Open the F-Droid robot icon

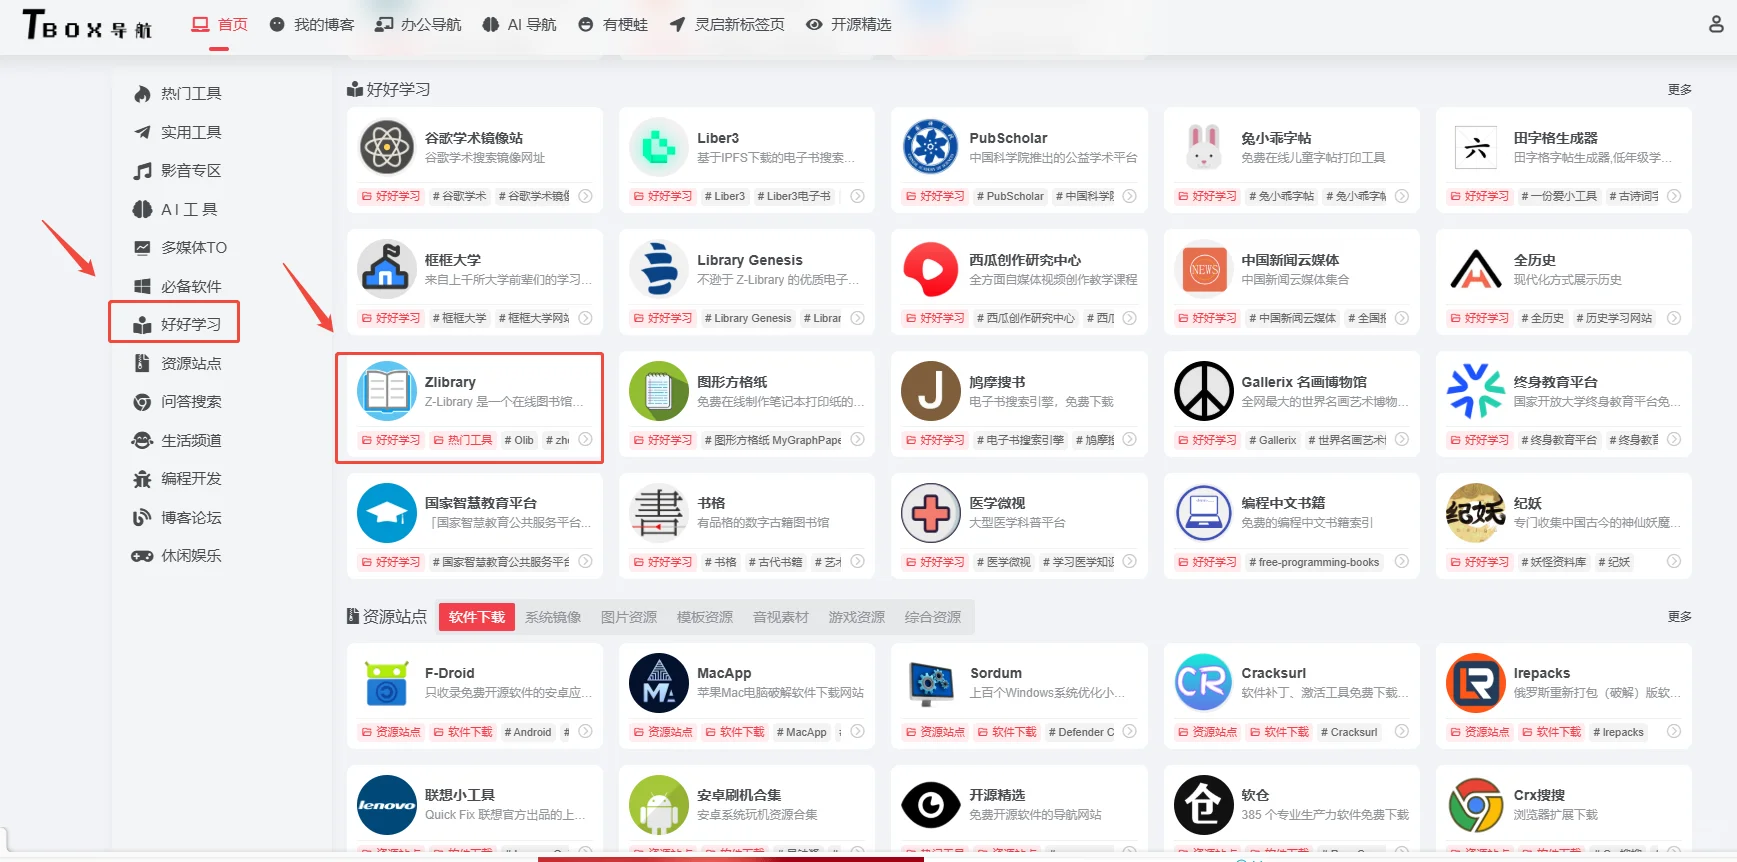coord(387,683)
